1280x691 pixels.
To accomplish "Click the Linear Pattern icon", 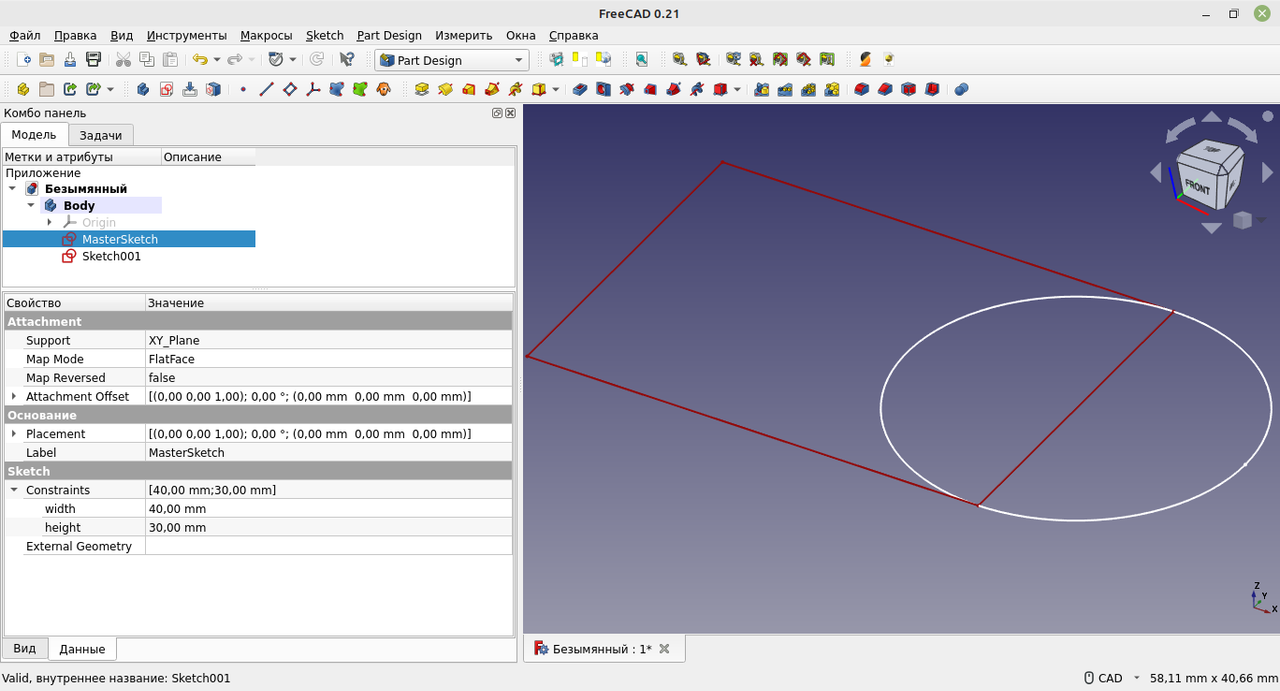I will tap(785, 89).
